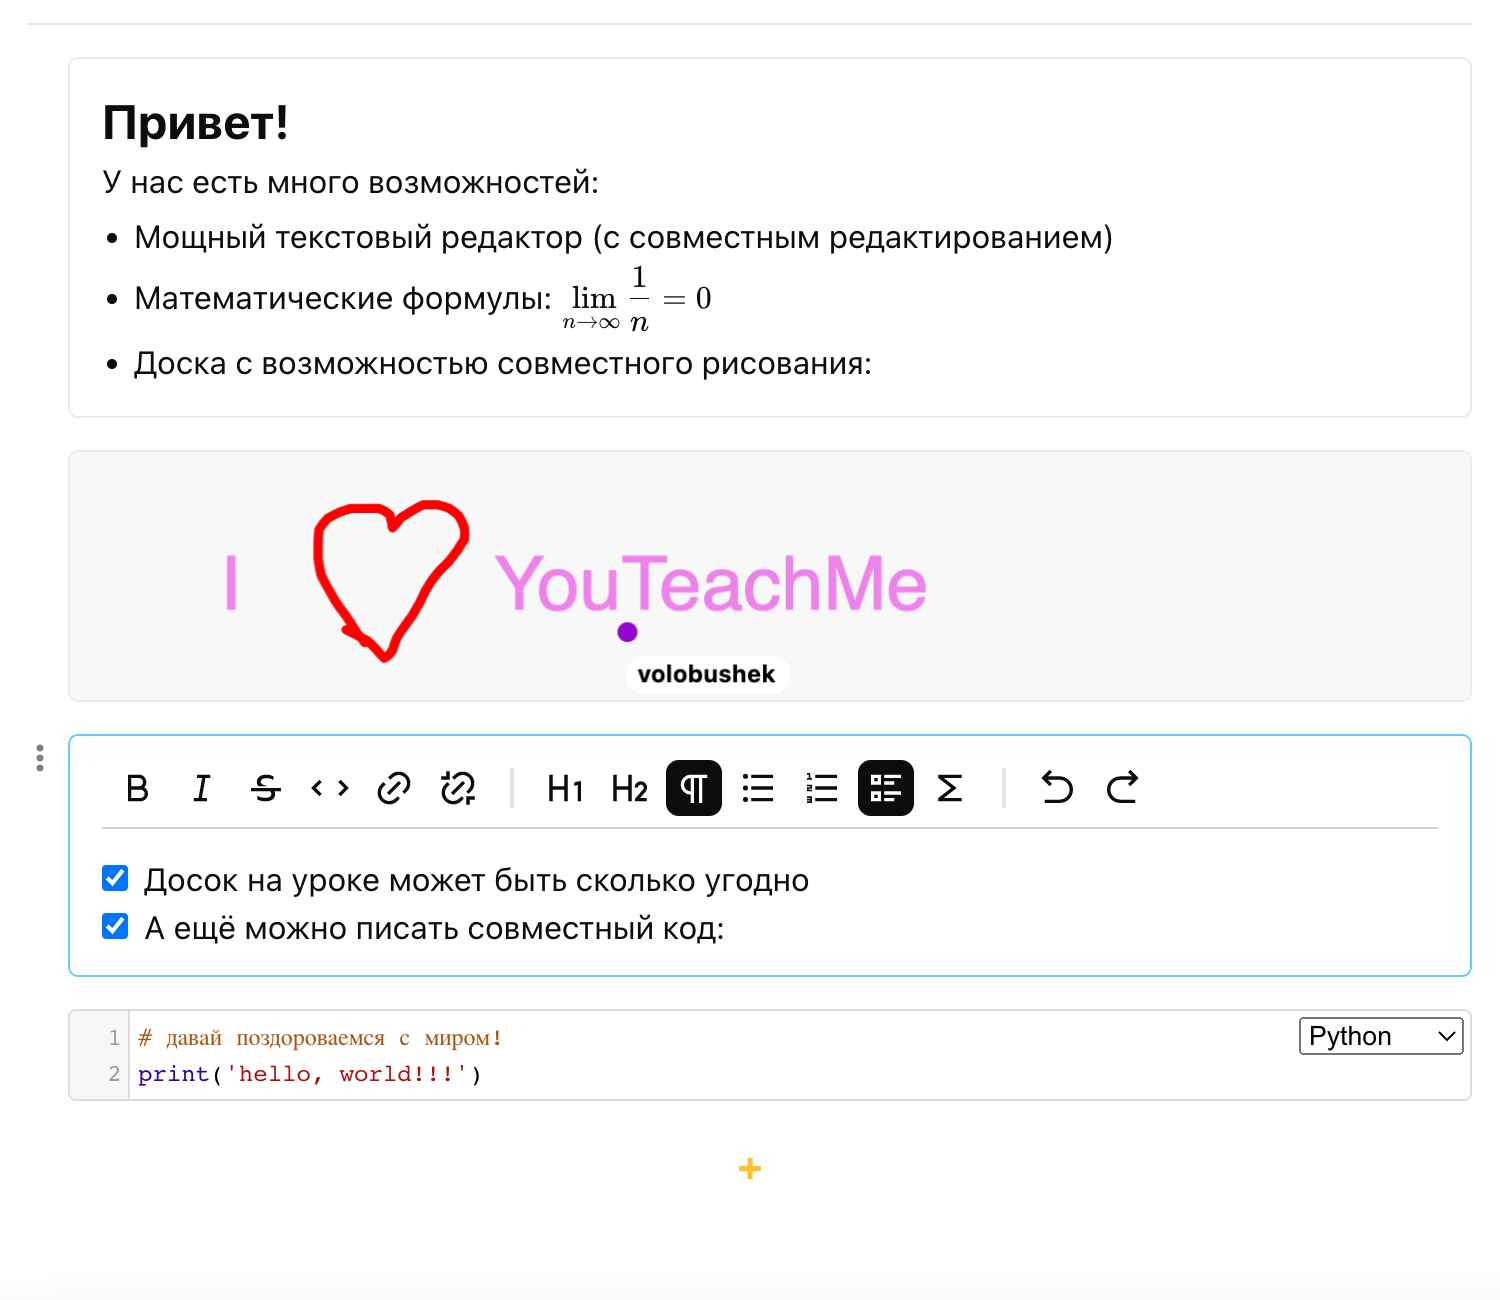The width and height of the screenshot is (1500, 1300).
Task: Select the bullet list icon
Action: point(758,788)
